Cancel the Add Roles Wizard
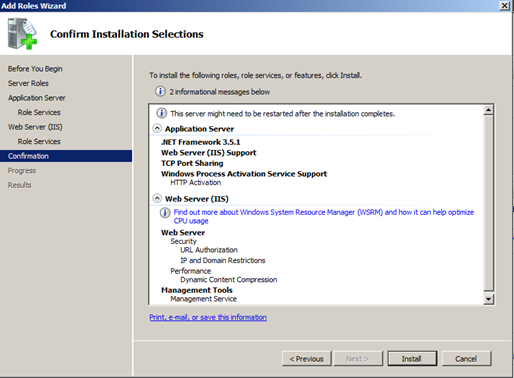 pyautogui.click(x=466, y=359)
